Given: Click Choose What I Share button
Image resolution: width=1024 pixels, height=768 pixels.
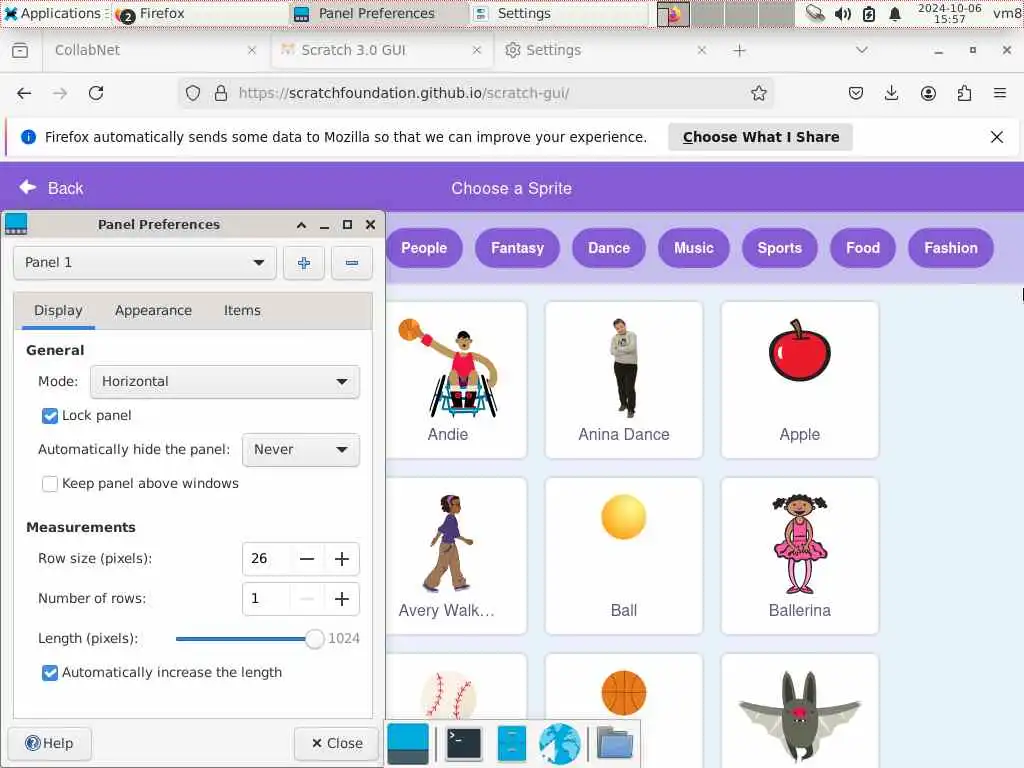Looking at the screenshot, I should [760, 137].
